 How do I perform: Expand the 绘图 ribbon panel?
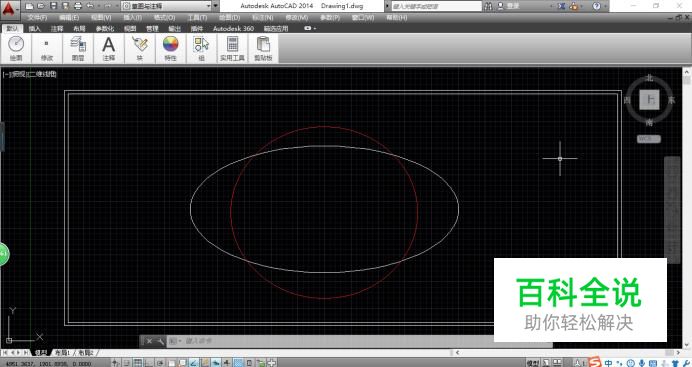point(16,49)
